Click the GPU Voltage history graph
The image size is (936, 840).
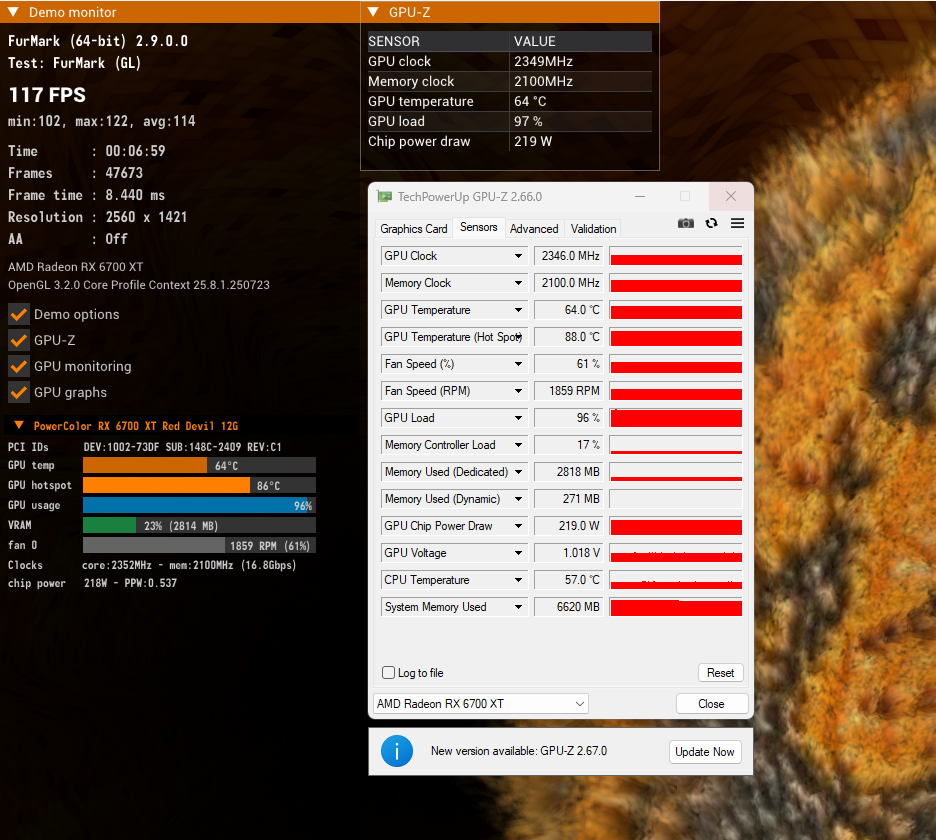point(676,553)
